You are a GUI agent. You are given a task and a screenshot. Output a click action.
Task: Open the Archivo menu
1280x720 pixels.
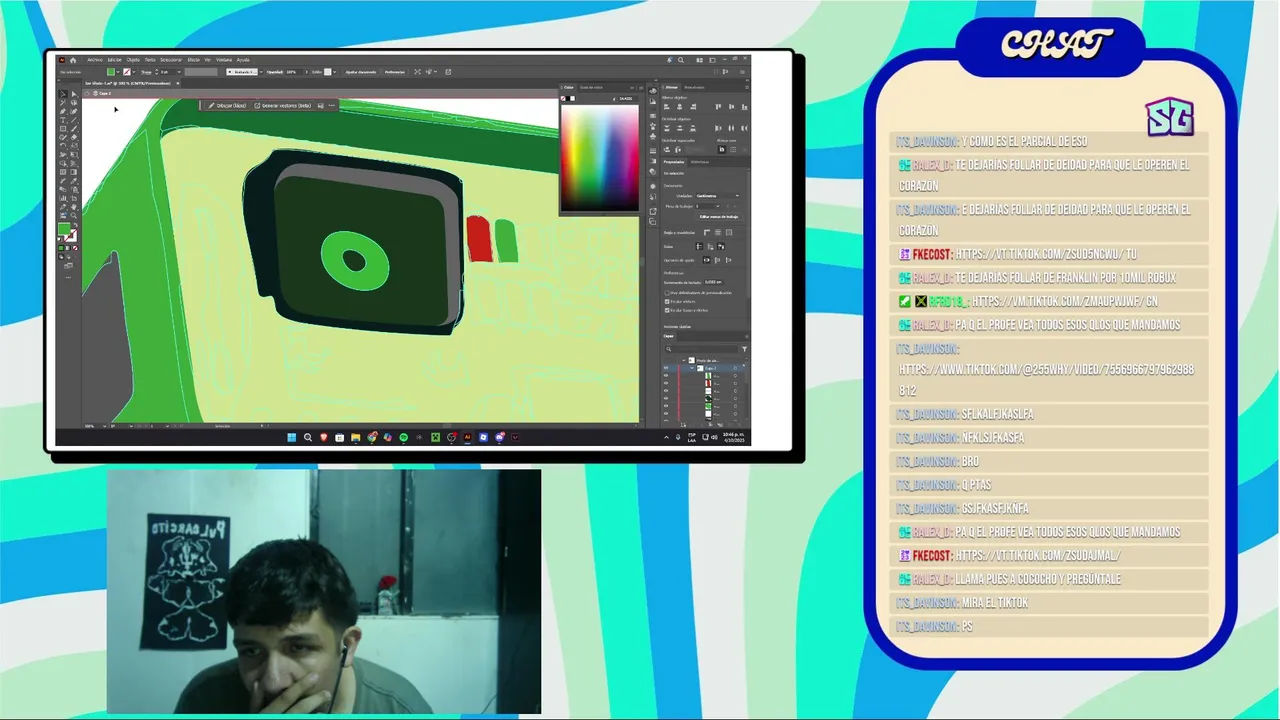tap(95, 60)
